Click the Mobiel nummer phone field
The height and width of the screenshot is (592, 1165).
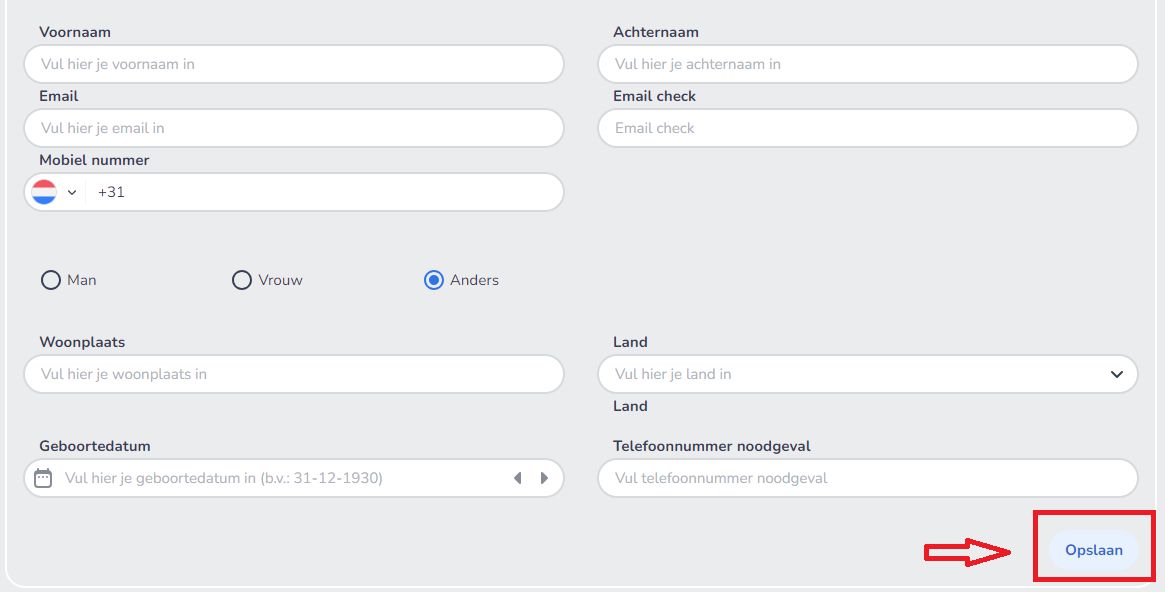click(320, 192)
